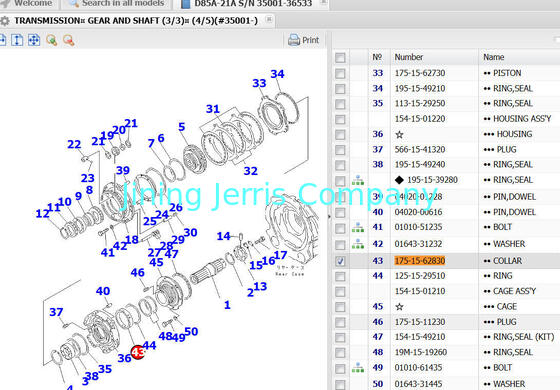Open structure icon for 195-15-39280 row
Viewport: 560px width, 390px height.
(x=358, y=180)
